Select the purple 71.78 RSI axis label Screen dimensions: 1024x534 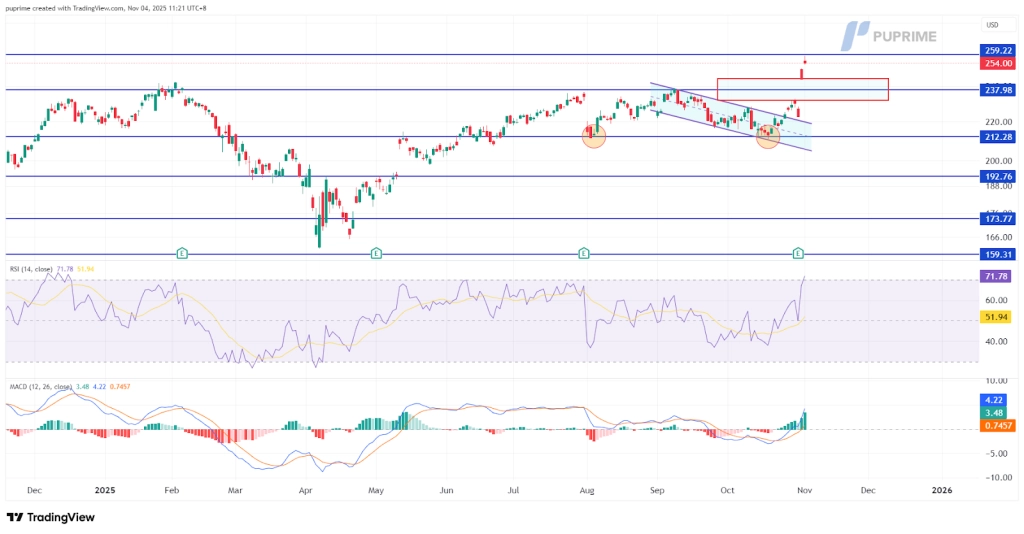pyautogui.click(x=996, y=277)
